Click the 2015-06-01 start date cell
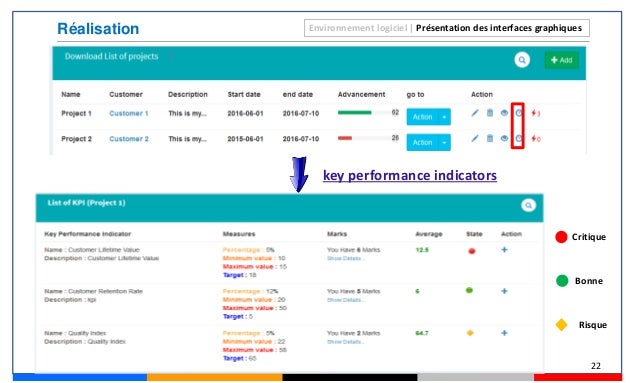This screenshot has height=383, width=638. pos(245,139)
